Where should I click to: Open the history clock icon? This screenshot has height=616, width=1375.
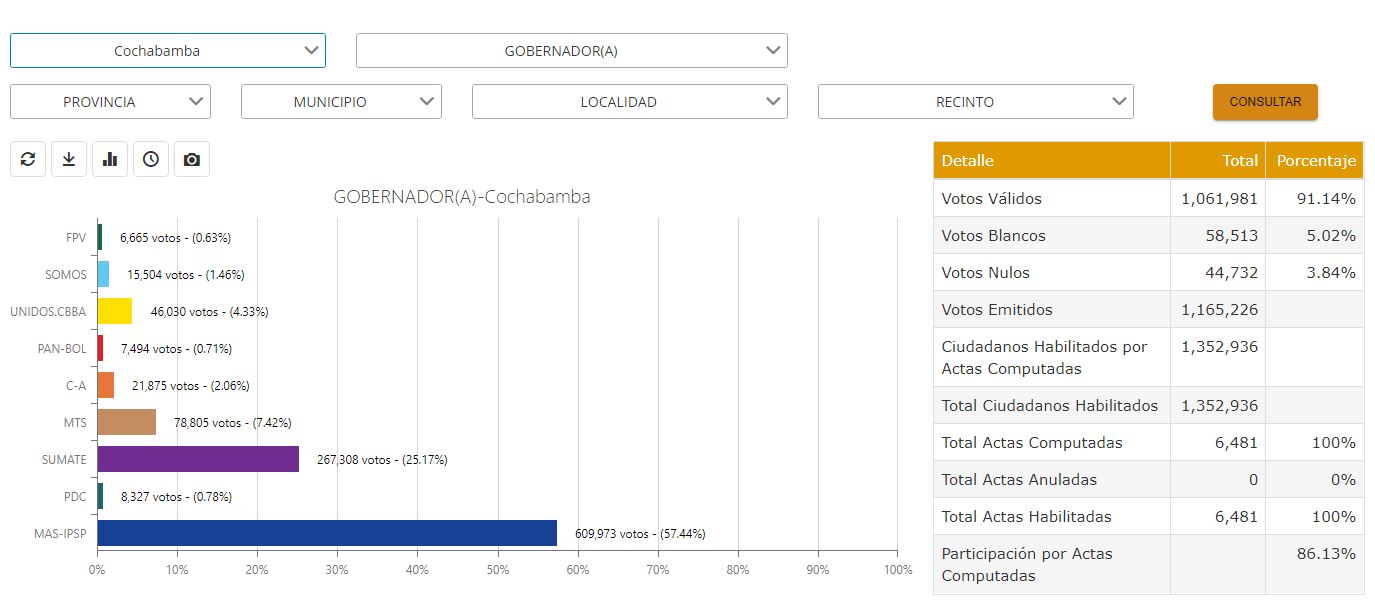(x=150, y=158)
